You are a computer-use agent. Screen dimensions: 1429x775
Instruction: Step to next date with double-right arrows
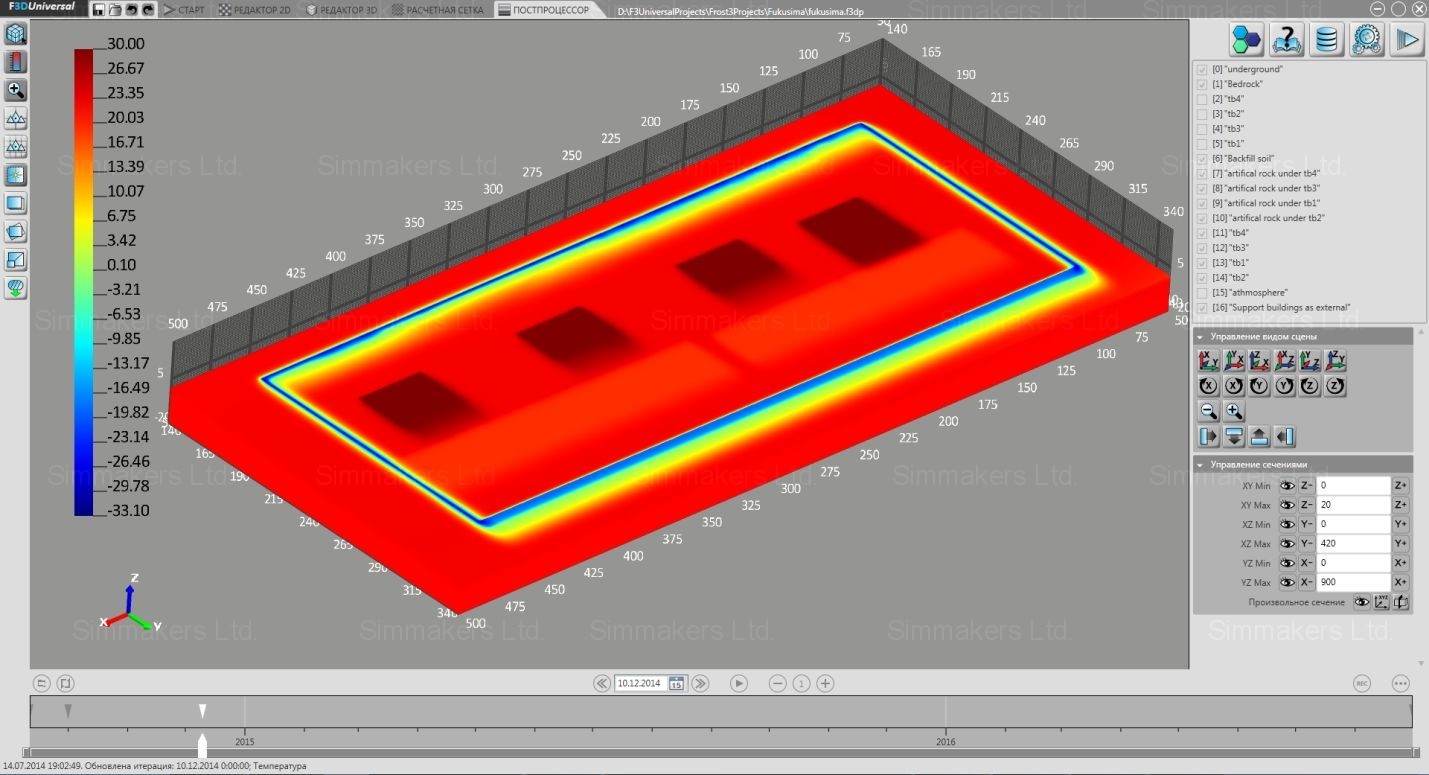pos(700,683)
